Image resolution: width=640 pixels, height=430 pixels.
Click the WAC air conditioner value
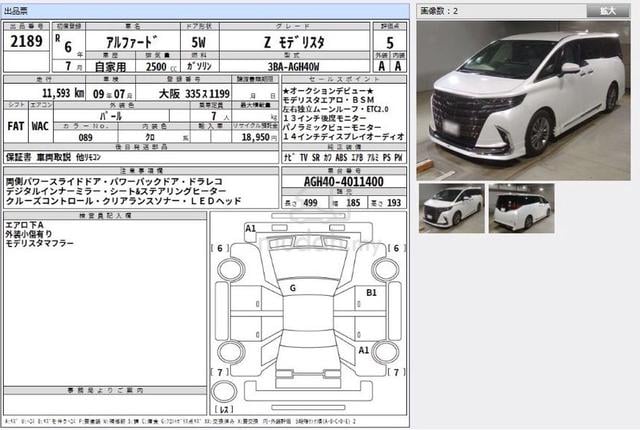click(40, 126)
